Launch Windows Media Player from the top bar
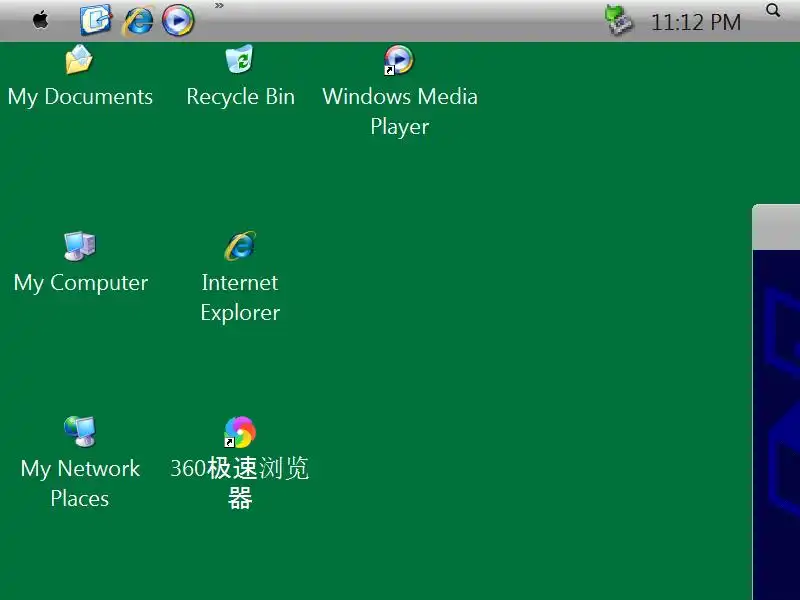This screenshot has height=600, width=800. (178, 20)
